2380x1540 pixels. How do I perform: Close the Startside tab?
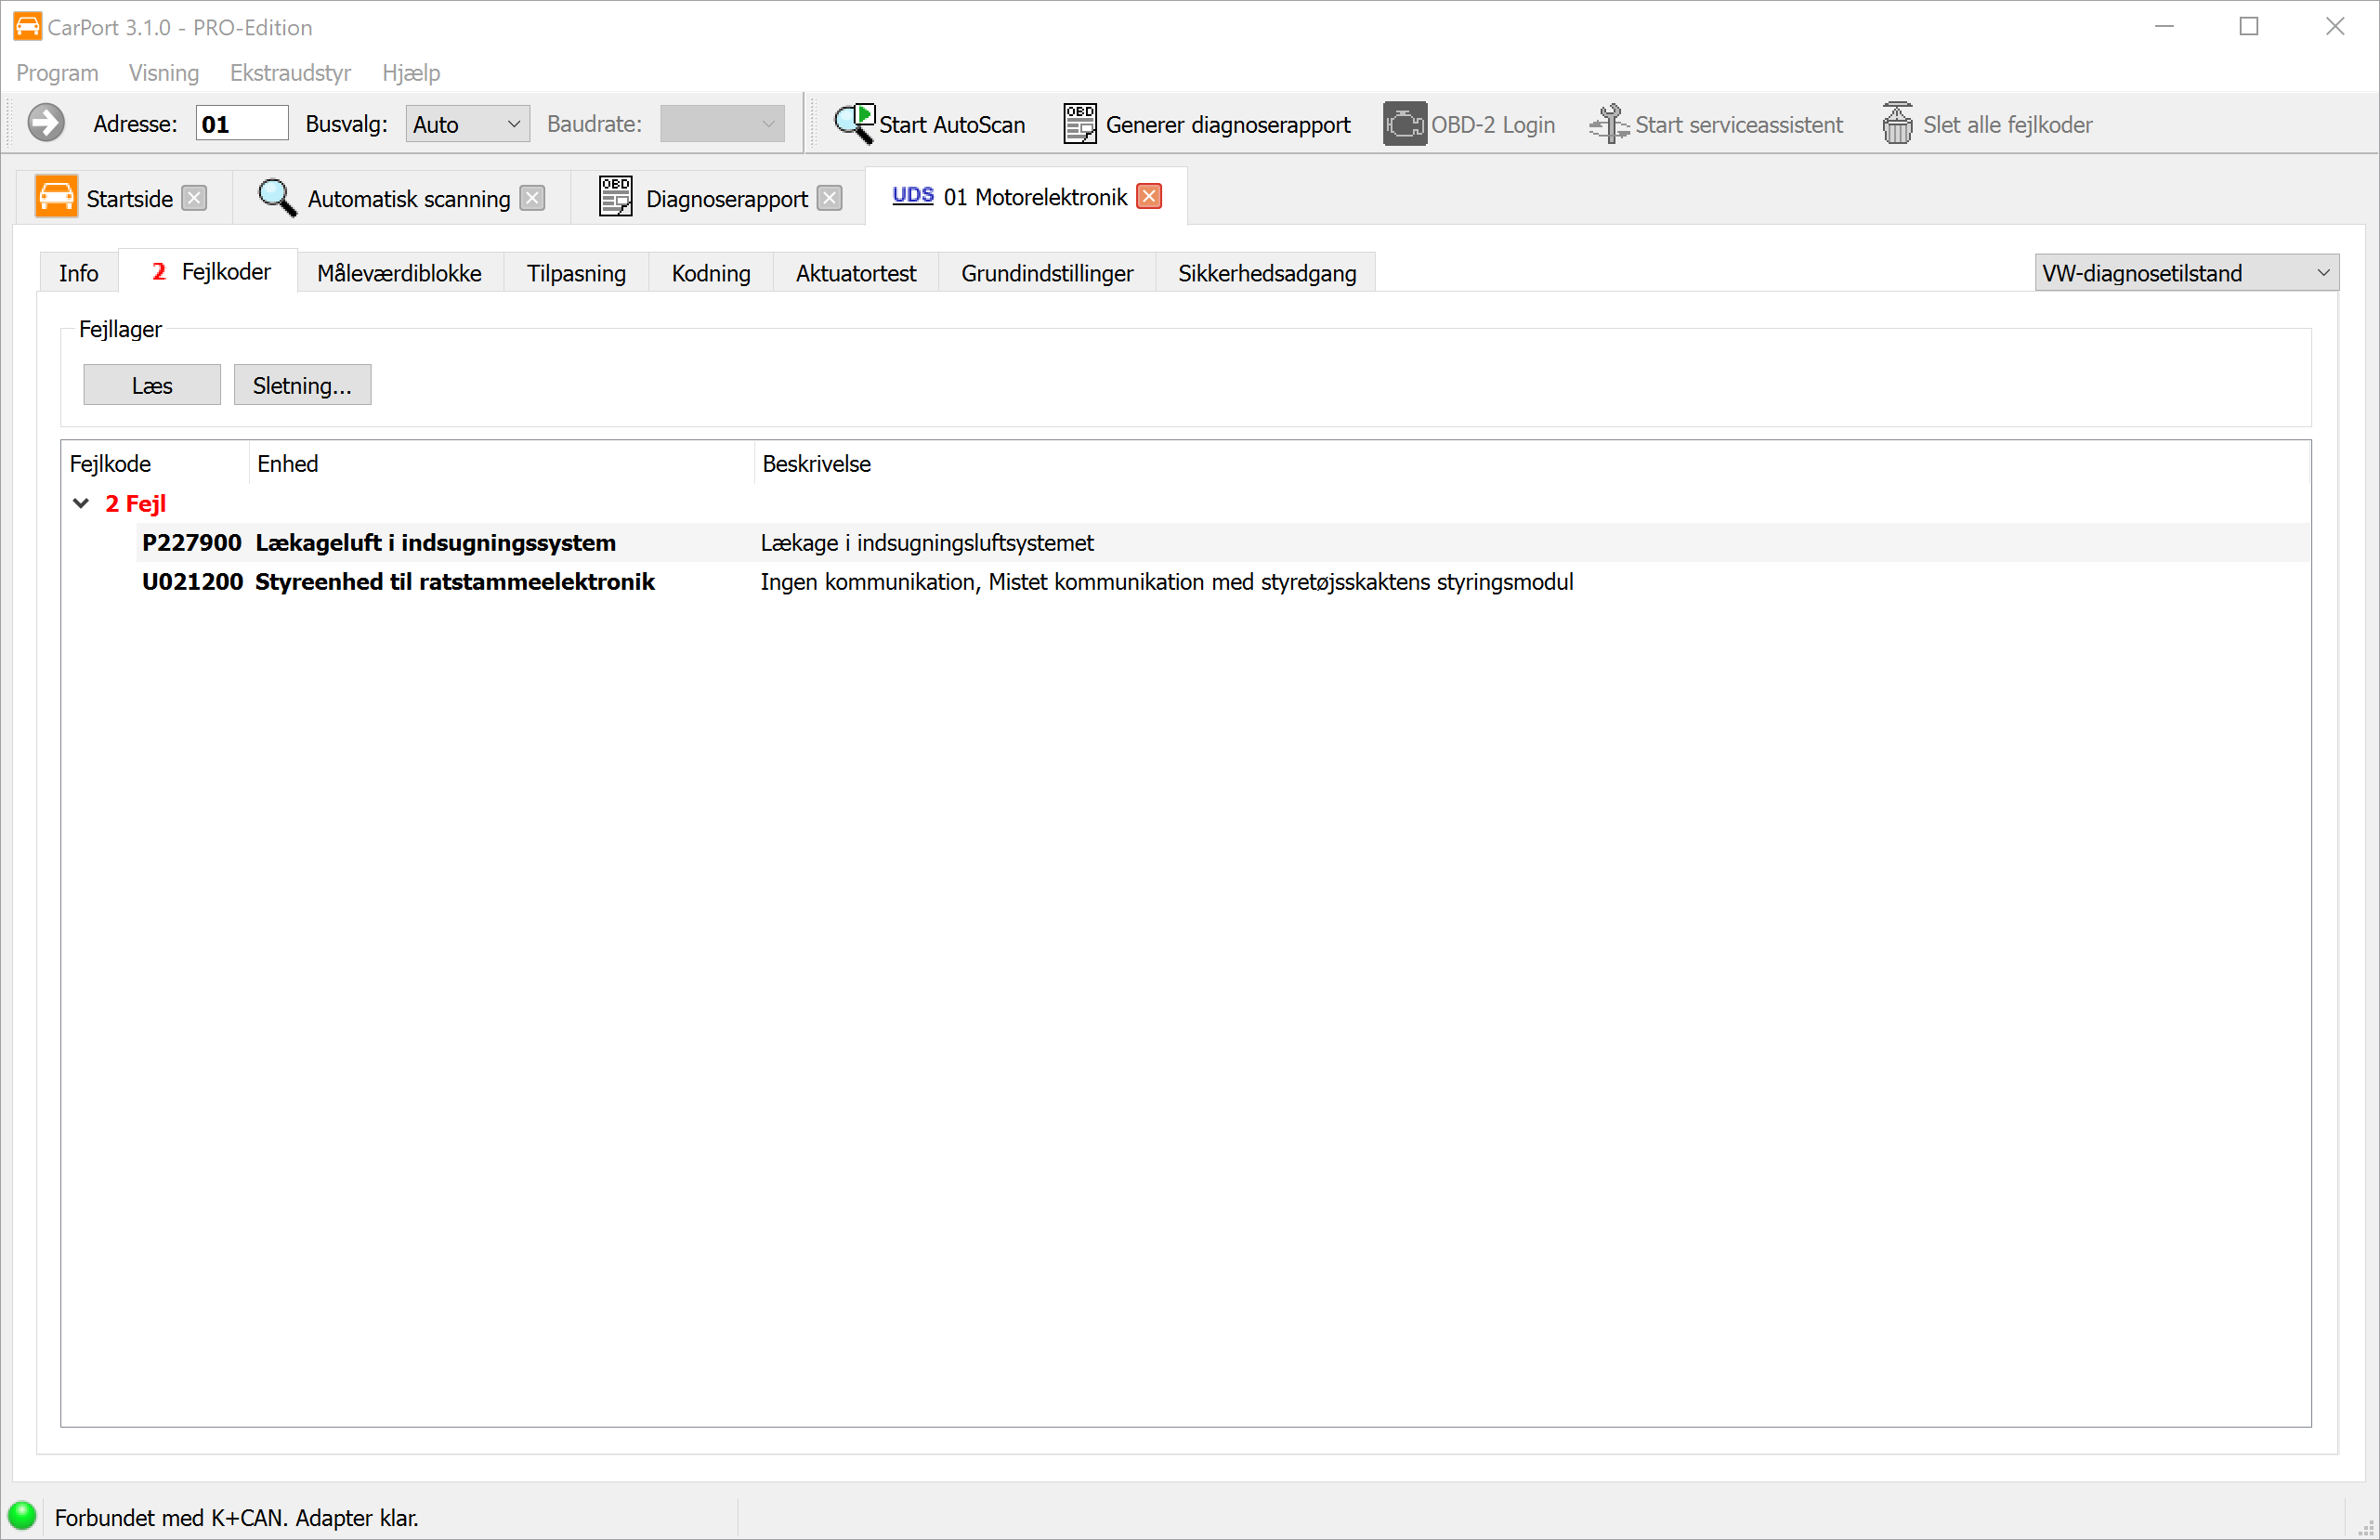[195, 198]
